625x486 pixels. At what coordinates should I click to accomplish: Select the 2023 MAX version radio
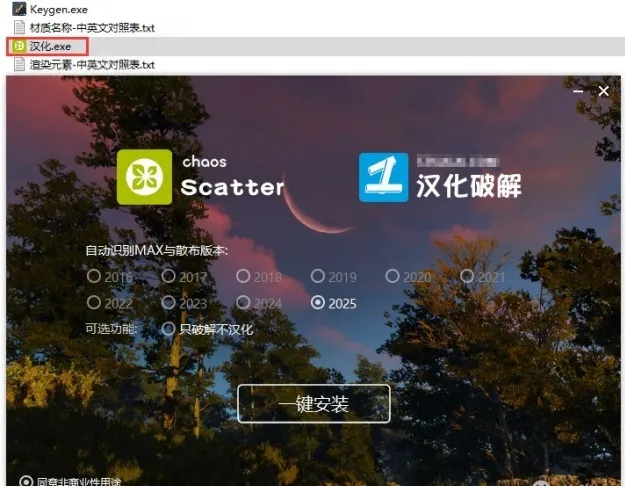pyautogui.click(x=168, y=302)
